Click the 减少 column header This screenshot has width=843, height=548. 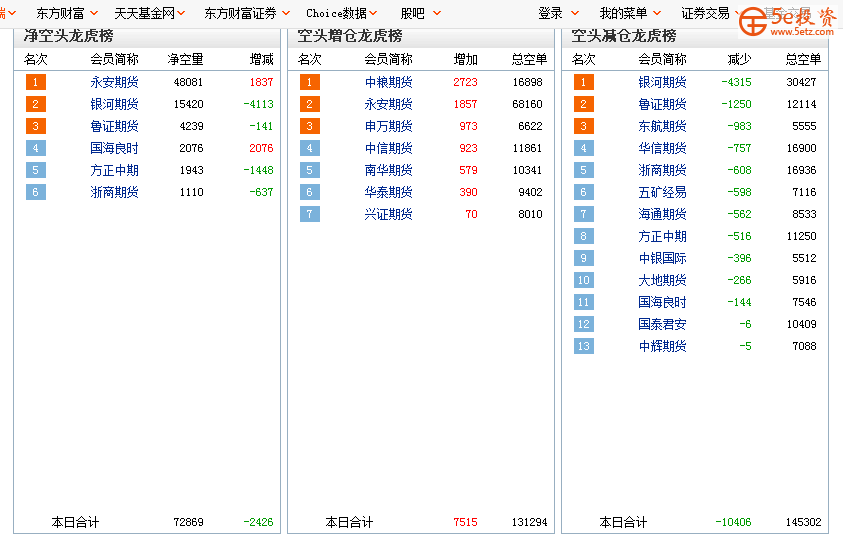pos(739,59)
